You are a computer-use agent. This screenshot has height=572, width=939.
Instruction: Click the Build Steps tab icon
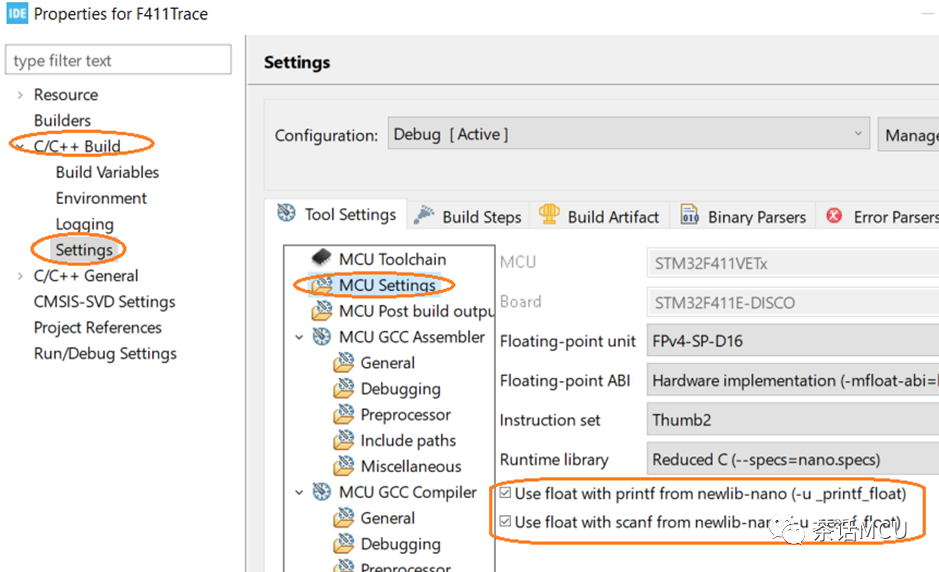point(423,214)
